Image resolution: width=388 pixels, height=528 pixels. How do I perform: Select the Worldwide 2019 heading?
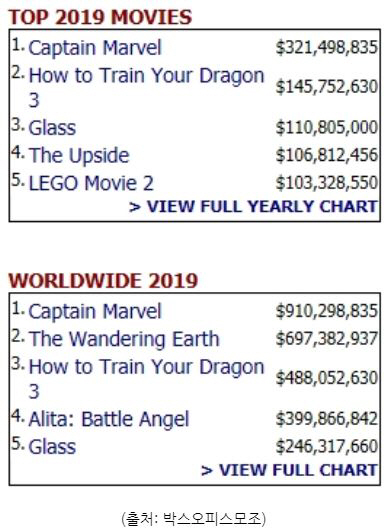point(103,280)
